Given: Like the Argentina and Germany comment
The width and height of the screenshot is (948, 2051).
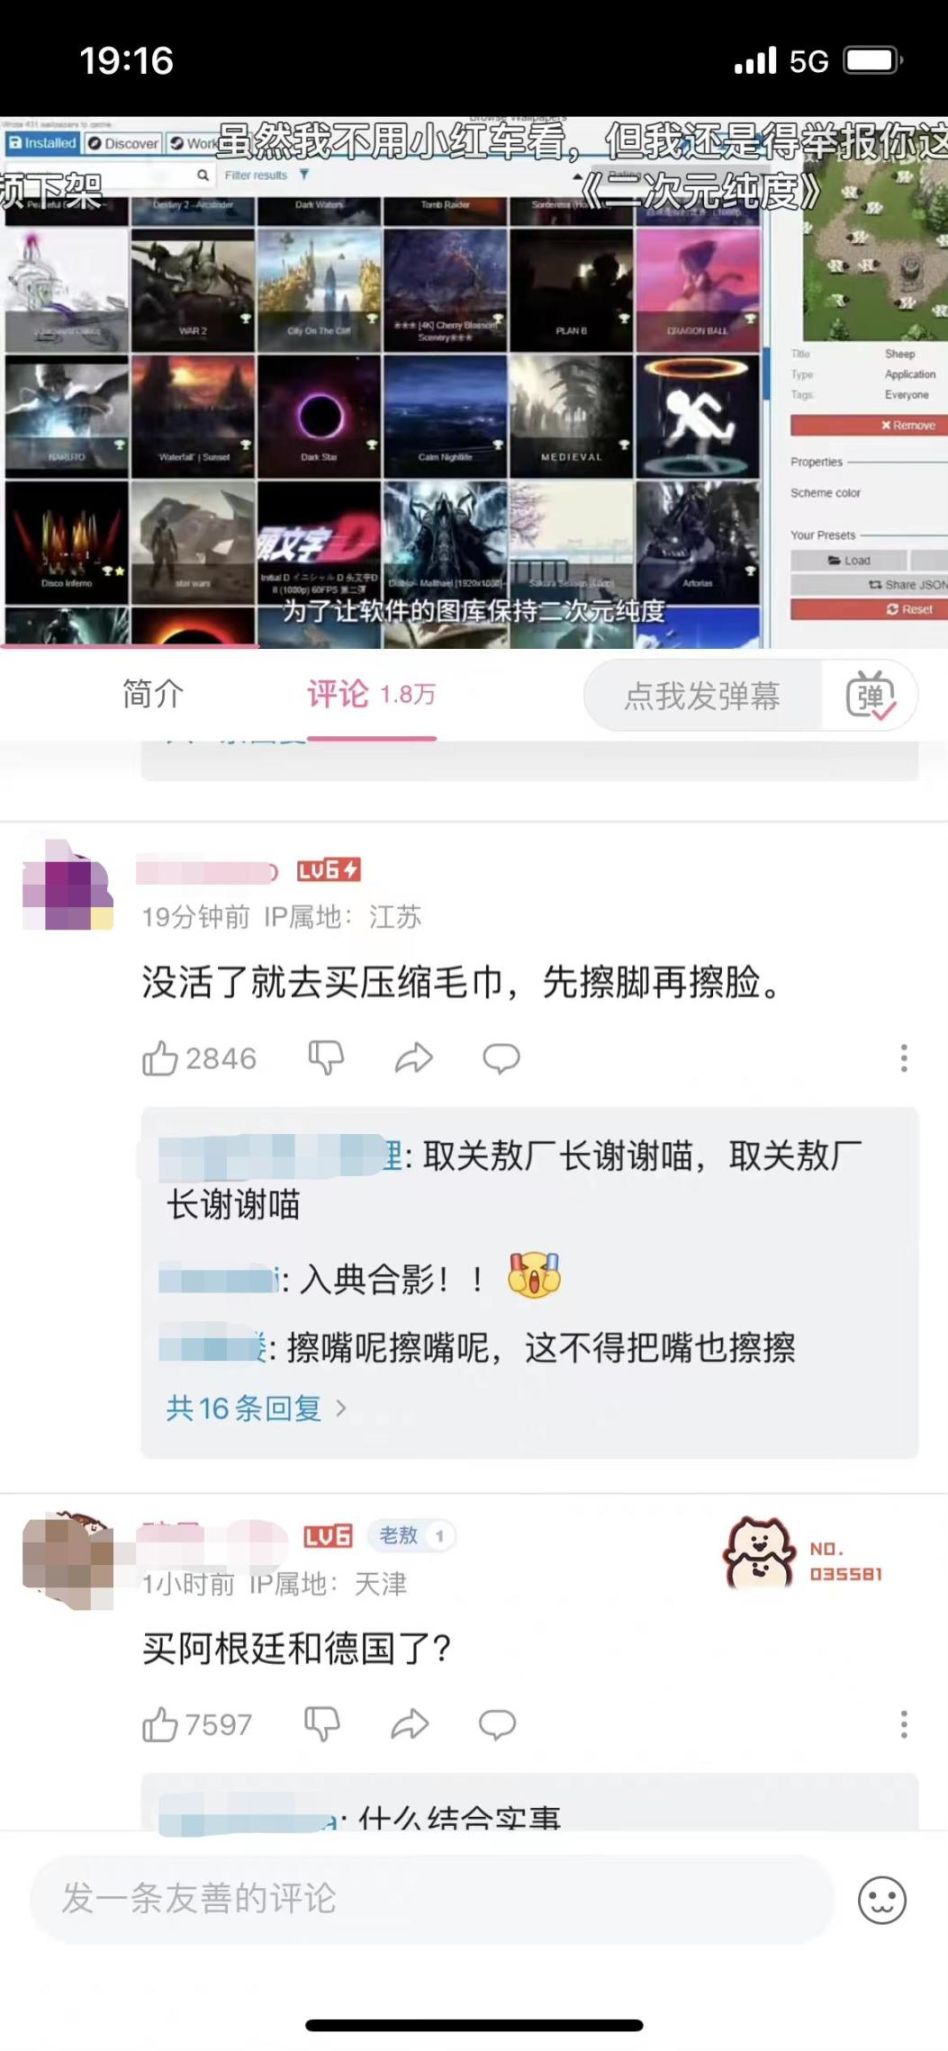Looking at the screenshot, I should pyautogui.click(x=196, y=1724).
